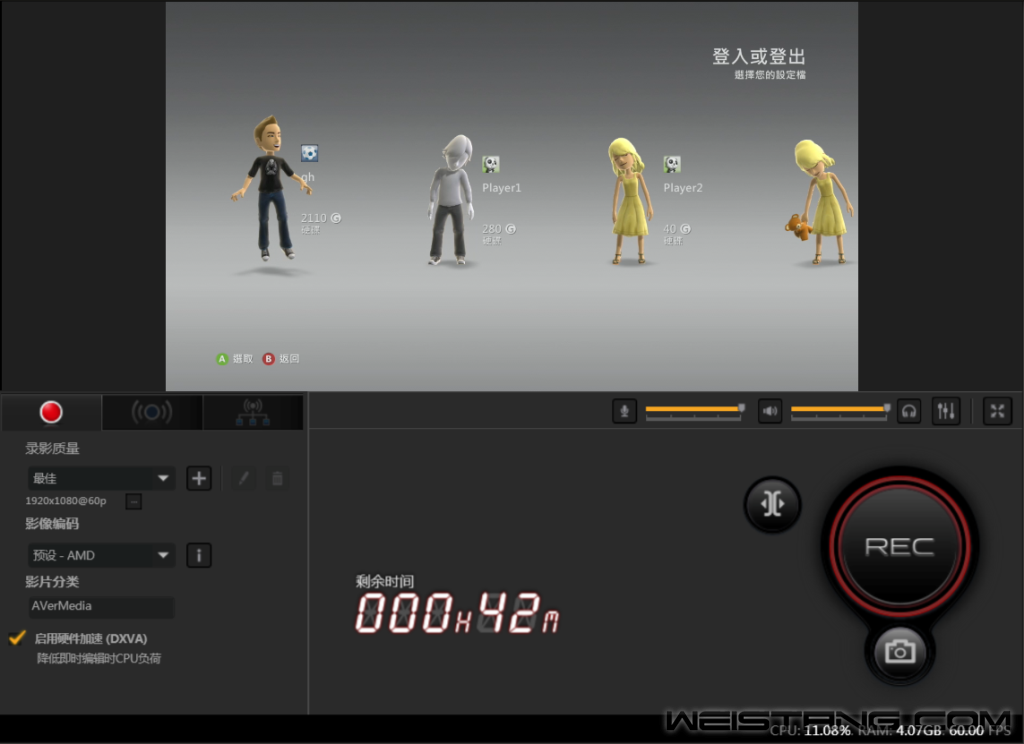The image size is (1024, 744).
Task: Click the red B 返回 prompt
Action: 281,359
